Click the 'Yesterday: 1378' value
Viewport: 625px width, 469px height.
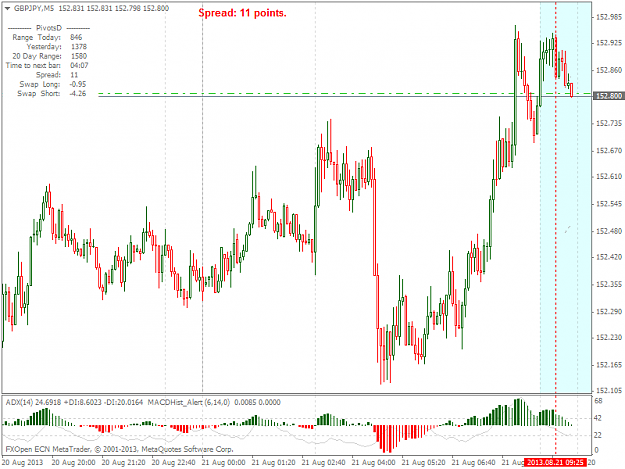point(79,47)
